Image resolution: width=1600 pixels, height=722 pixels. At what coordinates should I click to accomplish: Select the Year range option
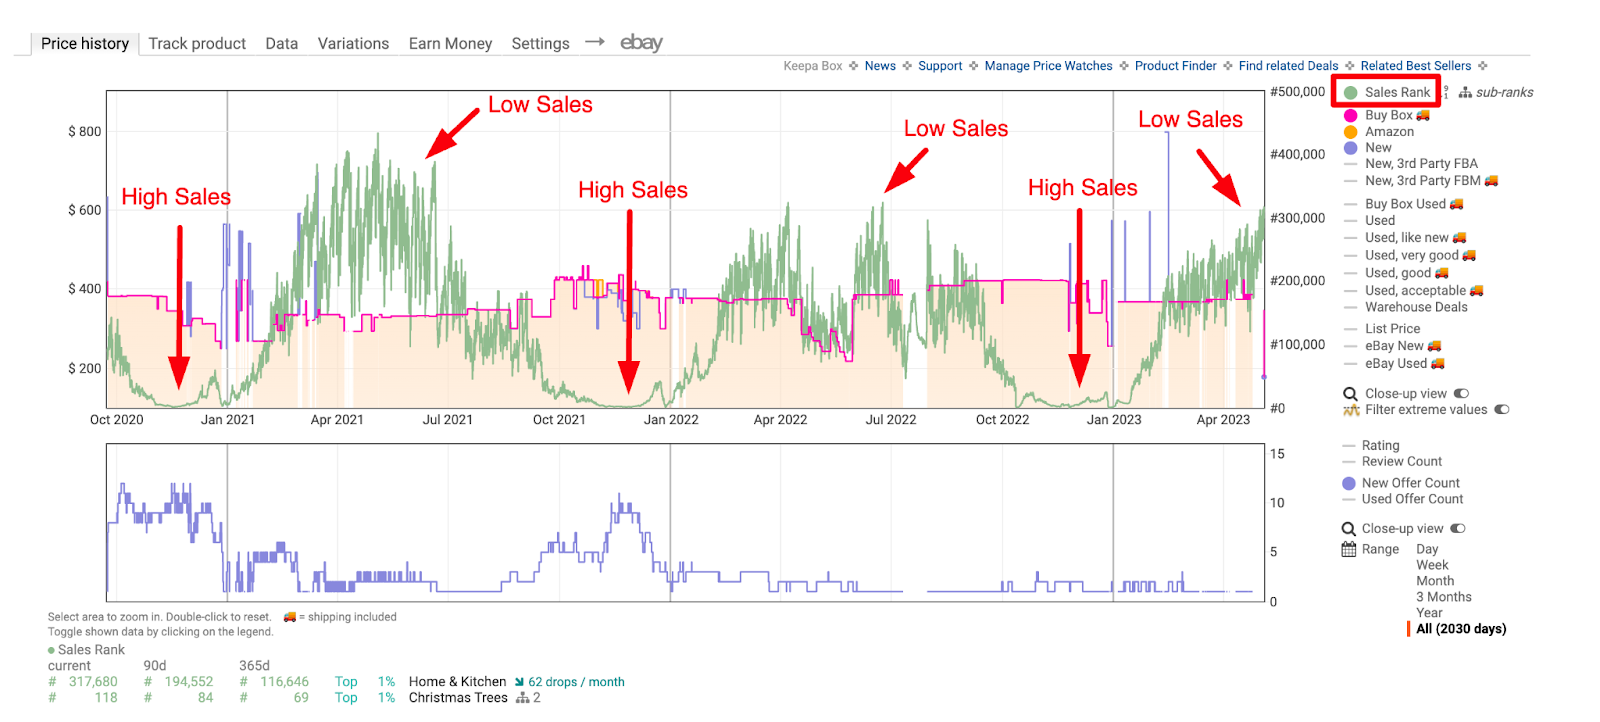[1429, 613]
